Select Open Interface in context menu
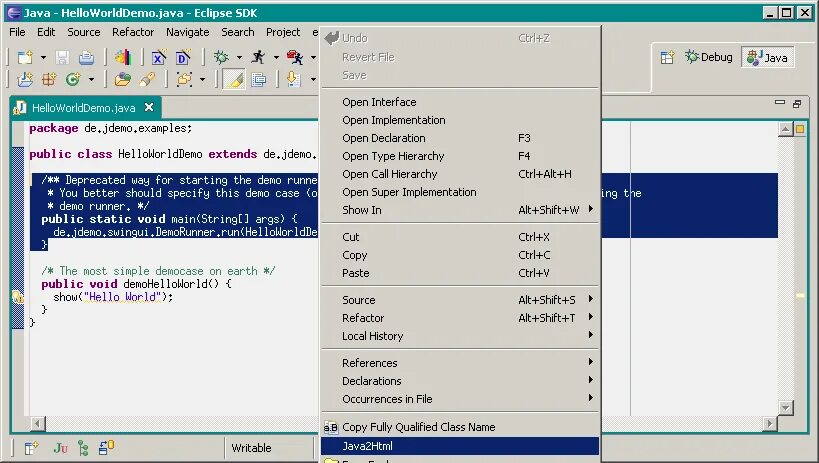Image resolution: width=819 pixels, height=463 pixels. click(x=460, y=102)
